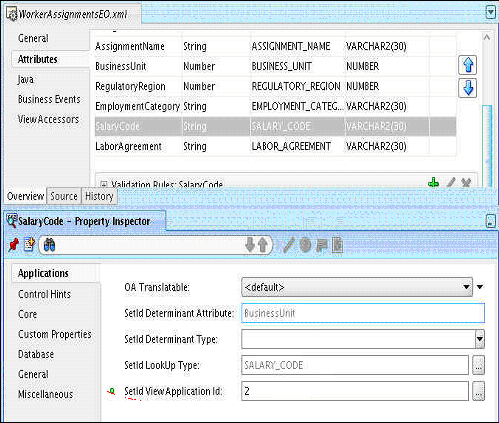Click scrollbar up arrow of attributes table
Image resolution: width=499 pixels, height=423 pixels.
click(487, 38)
